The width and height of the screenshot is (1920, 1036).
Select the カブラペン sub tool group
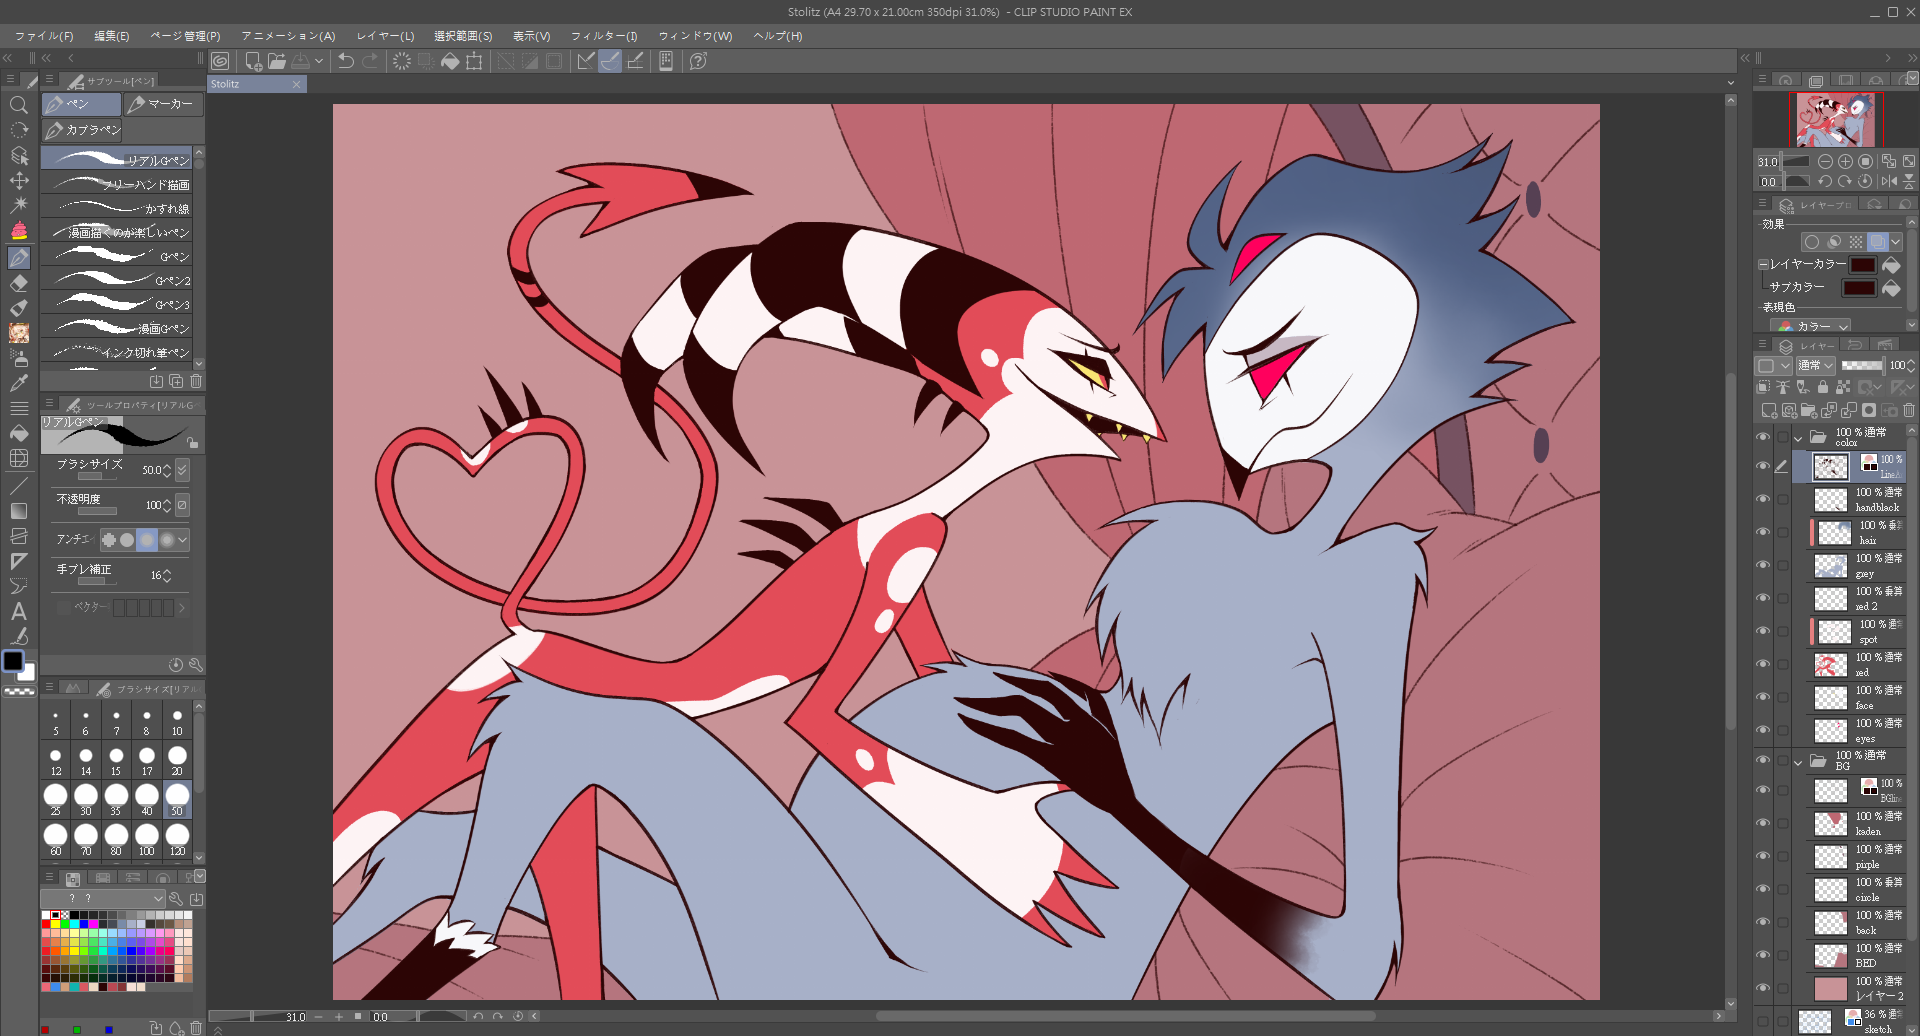click(81, 130)
